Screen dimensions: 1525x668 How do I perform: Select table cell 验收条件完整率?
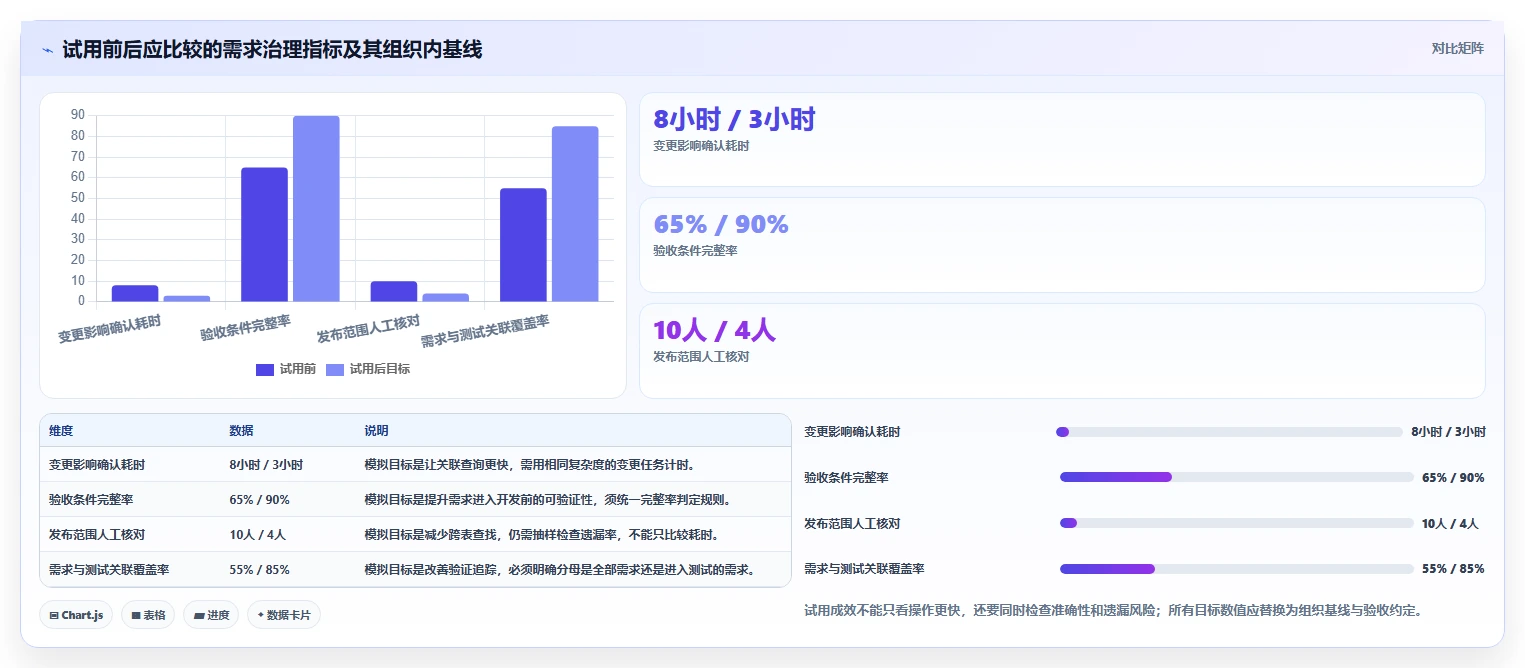pyautogui.click(x=91, y=500)
